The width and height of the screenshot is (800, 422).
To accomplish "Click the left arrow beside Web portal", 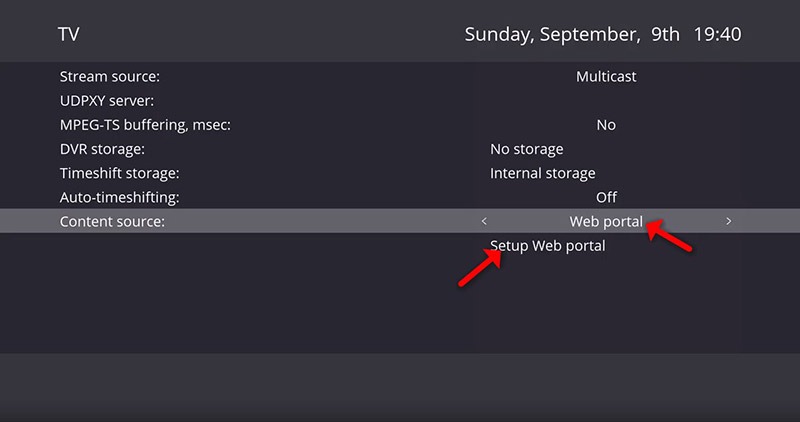I will pos(484,221).
